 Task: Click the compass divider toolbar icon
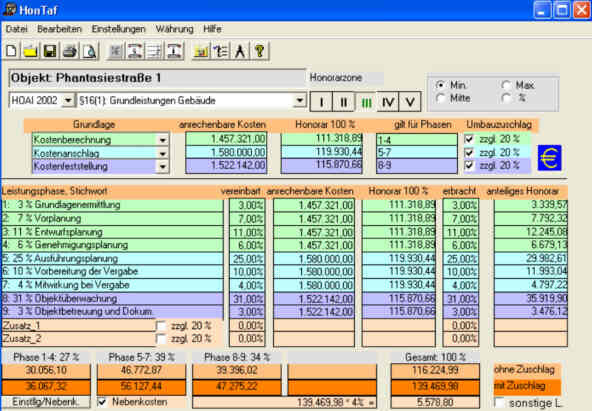click(240, 51)
